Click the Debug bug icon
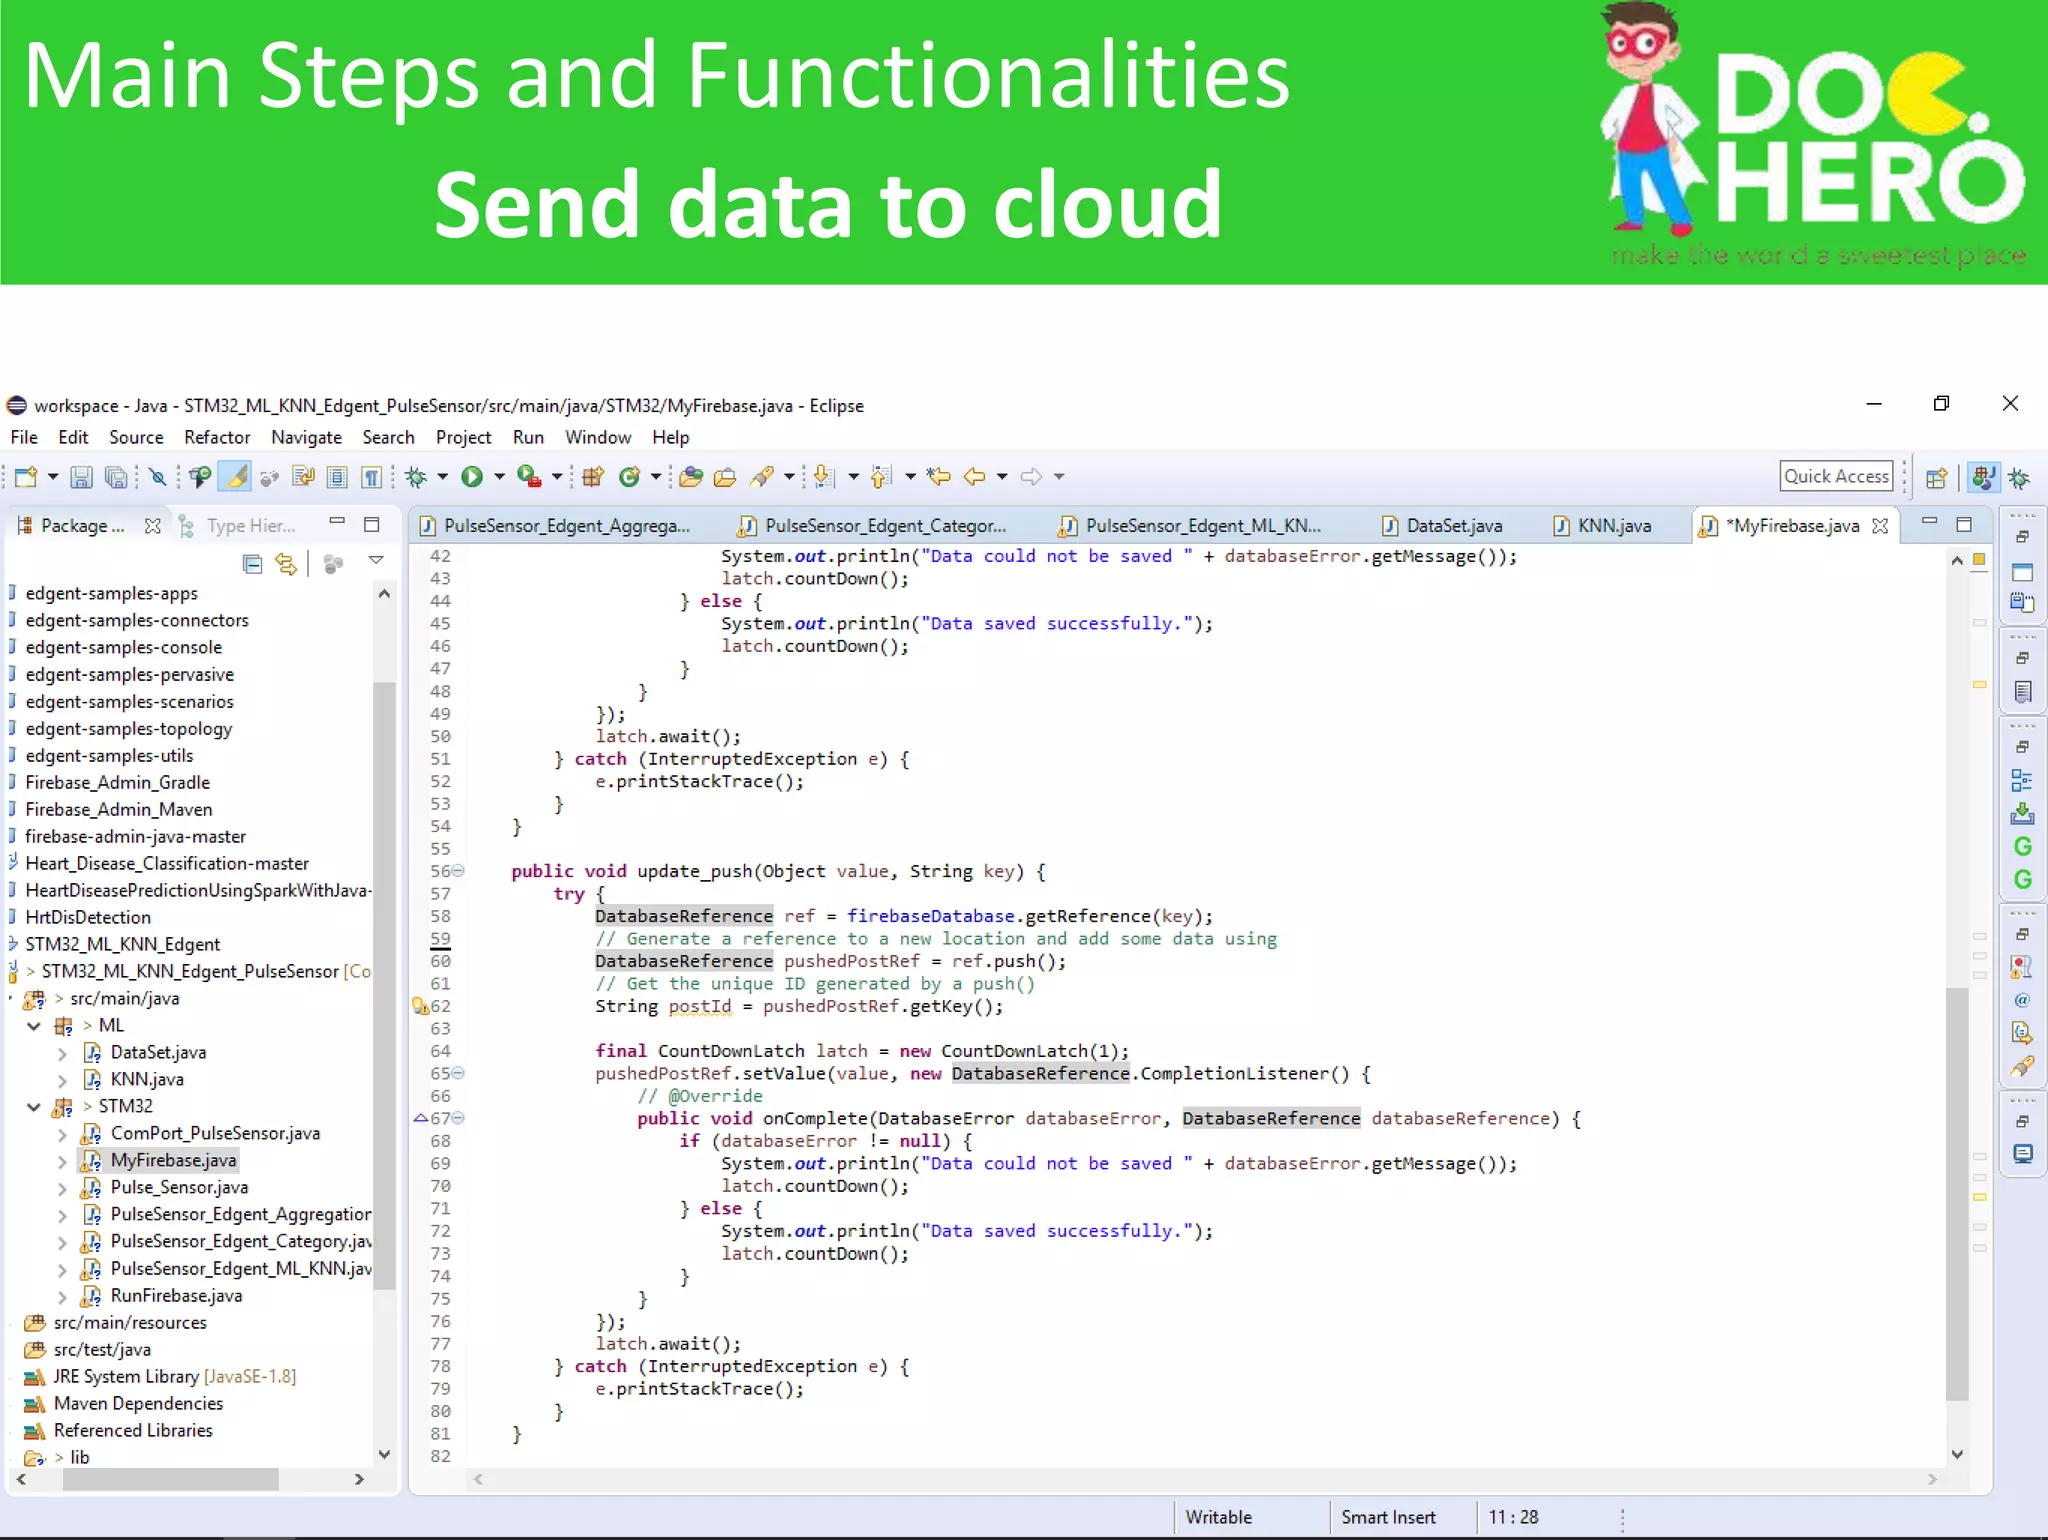The width and height of the screenshot is (2048, 1540). (x=416, y=477)
